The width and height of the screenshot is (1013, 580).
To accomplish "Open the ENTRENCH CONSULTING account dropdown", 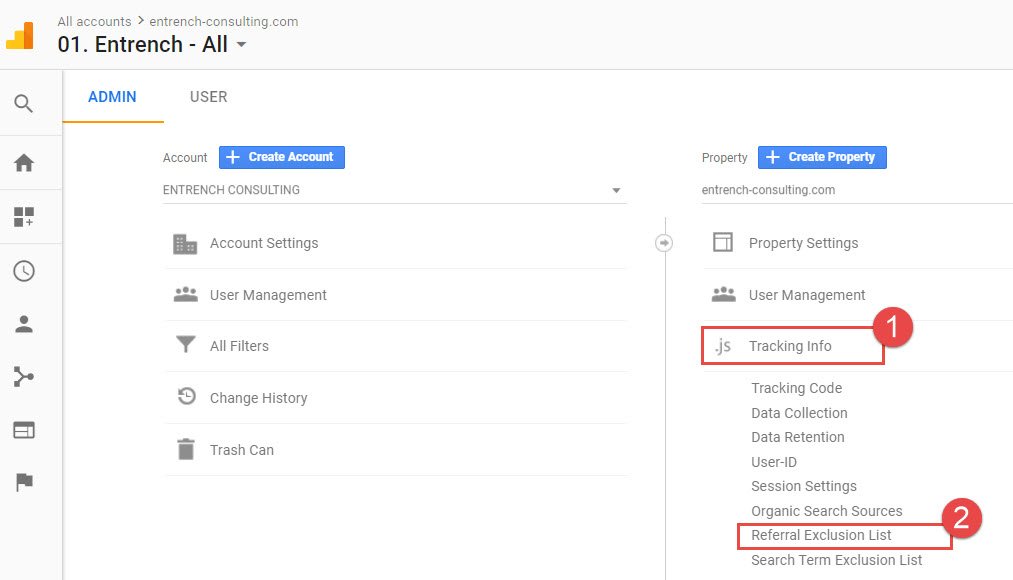I will coord(394,190).
